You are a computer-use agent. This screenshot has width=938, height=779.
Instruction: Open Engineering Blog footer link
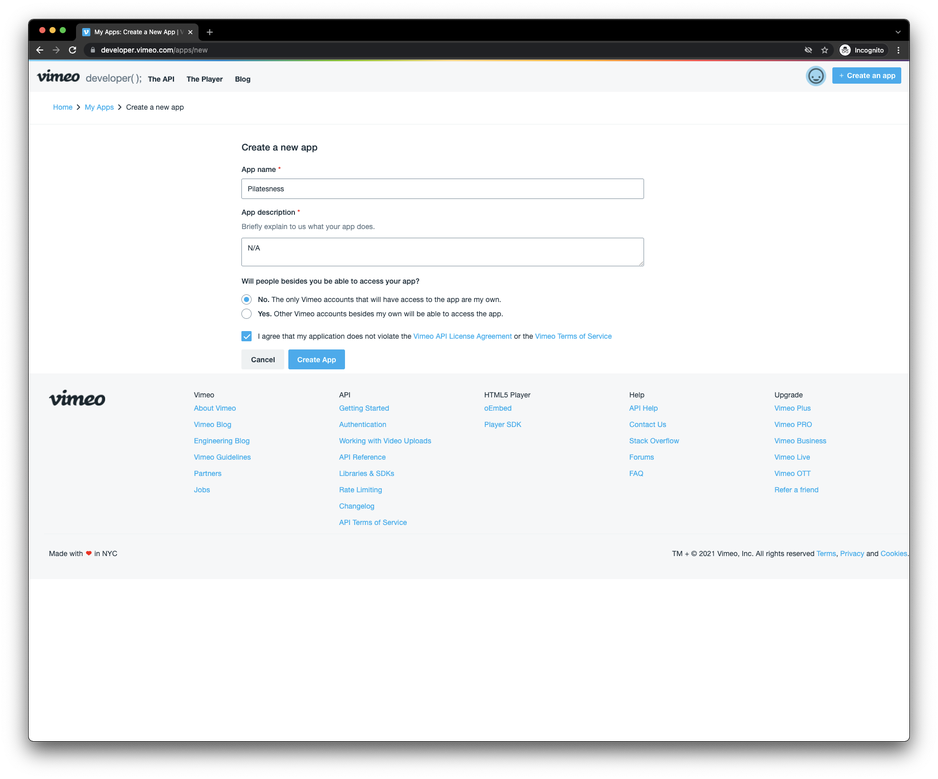pyautogui.click(x=221, y=441)
